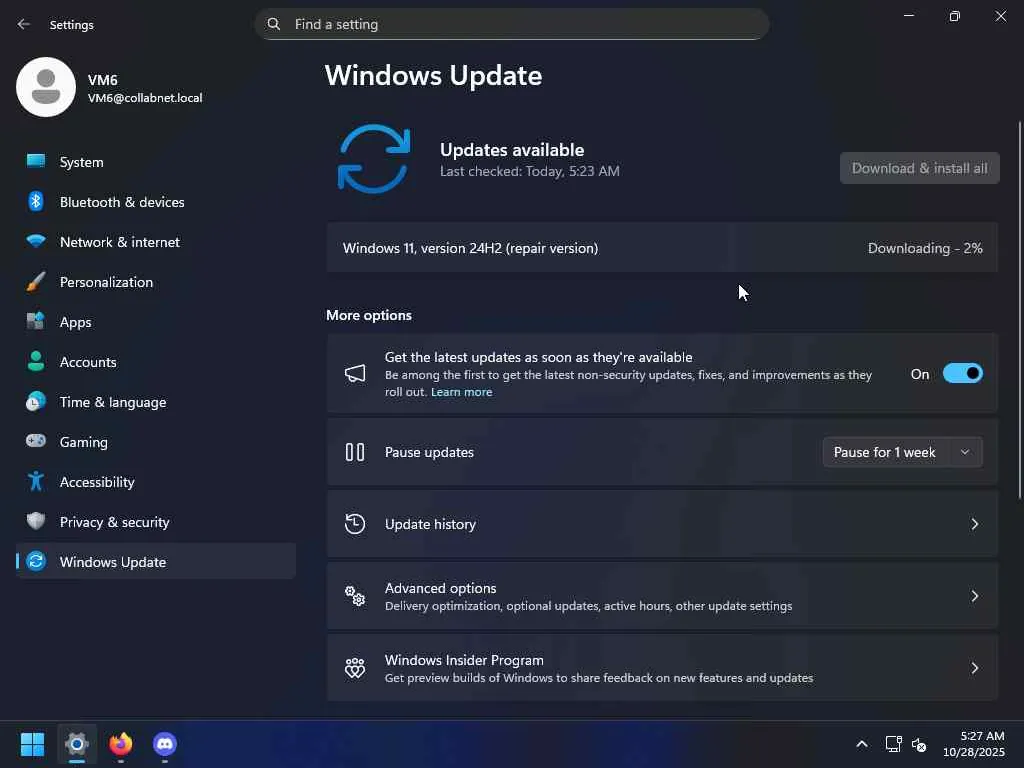Go to Apps settings
This screenshot has width=1024, height=768.
pyautogui.click(x=155, y=322)
